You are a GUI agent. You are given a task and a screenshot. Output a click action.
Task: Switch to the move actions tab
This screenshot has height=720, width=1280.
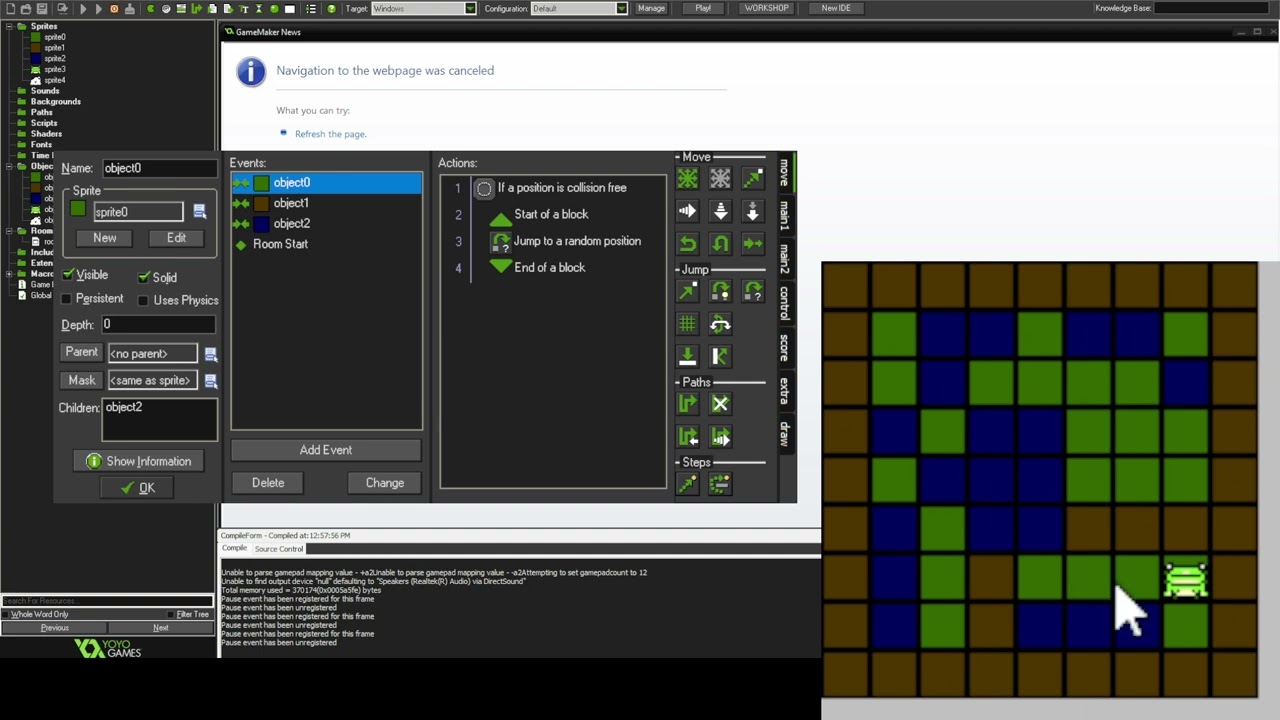tap(784, 172)
